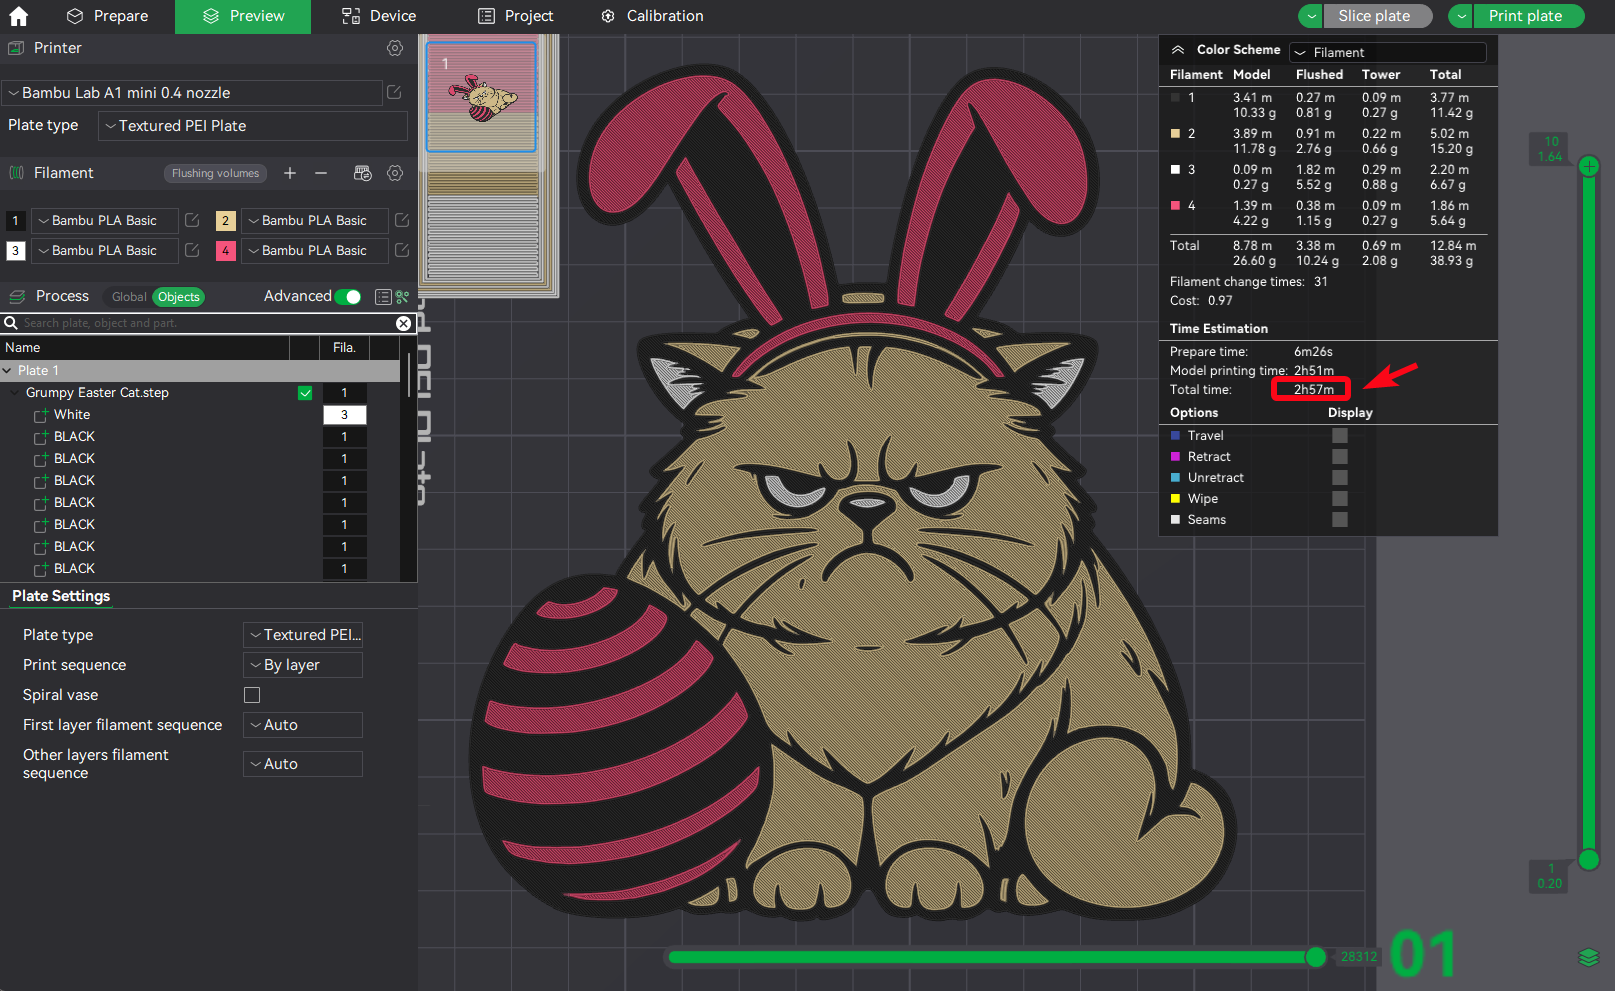Open the Slice plate dropdown arrow

1311,16
